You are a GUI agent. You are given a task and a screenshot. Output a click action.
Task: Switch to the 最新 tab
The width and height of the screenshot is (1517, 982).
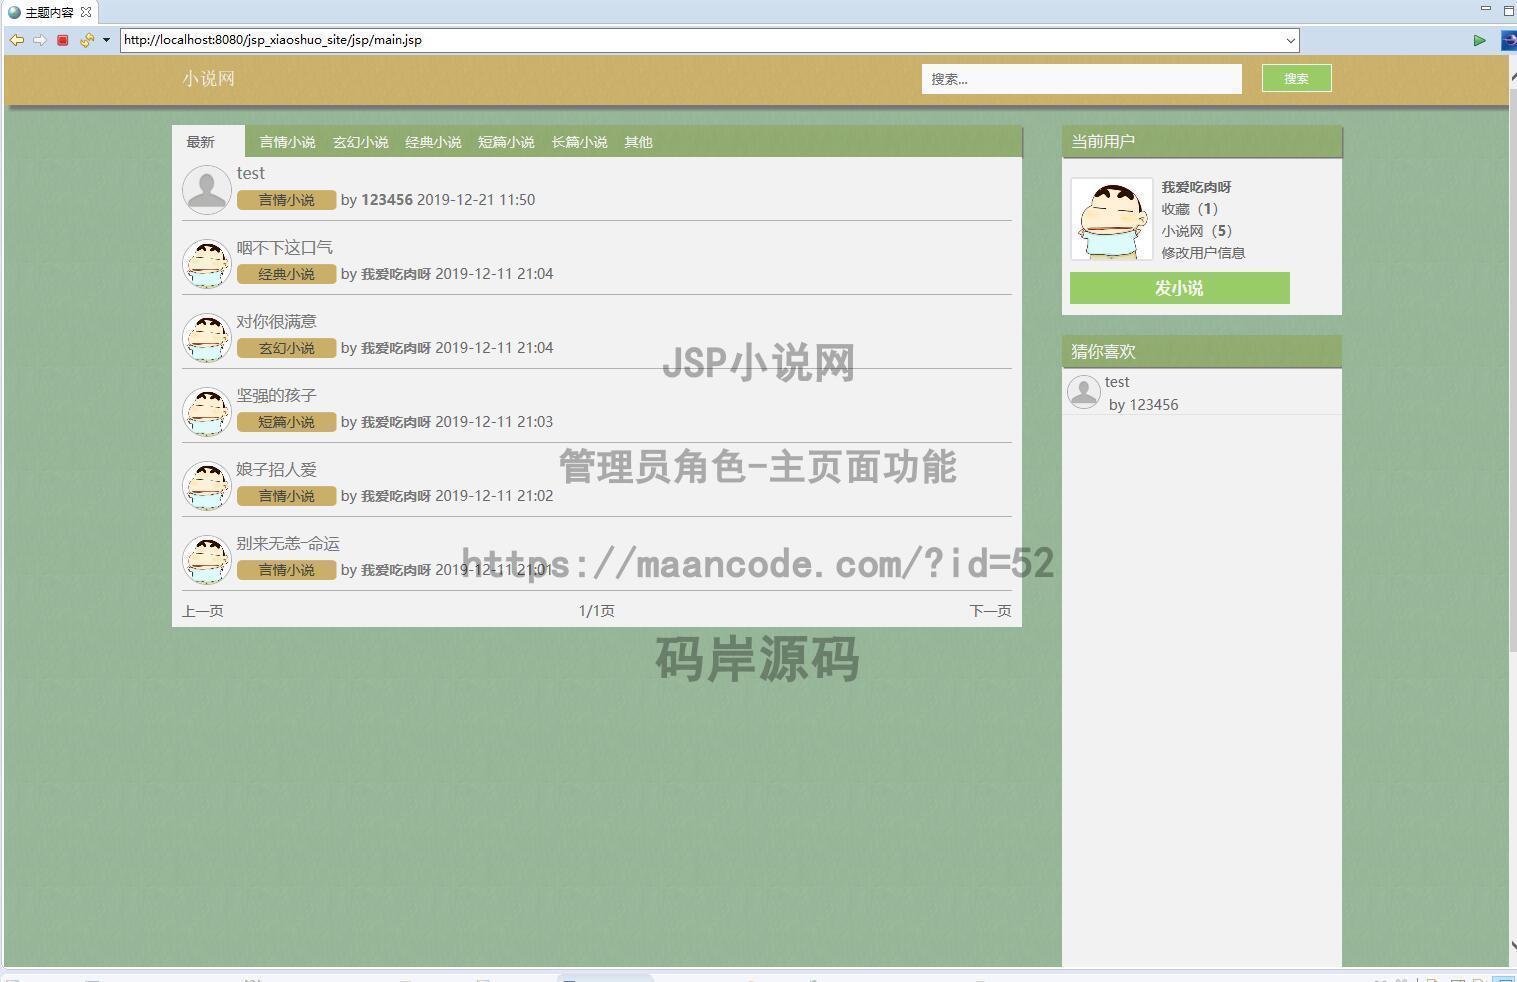click(x=201, y=142)
